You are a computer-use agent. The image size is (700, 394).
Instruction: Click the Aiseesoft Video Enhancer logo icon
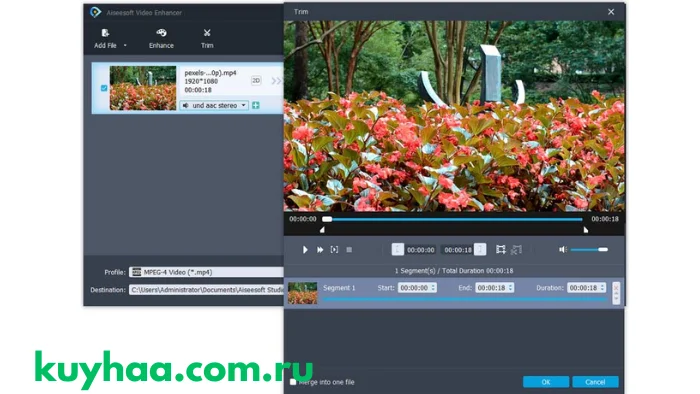95,12
